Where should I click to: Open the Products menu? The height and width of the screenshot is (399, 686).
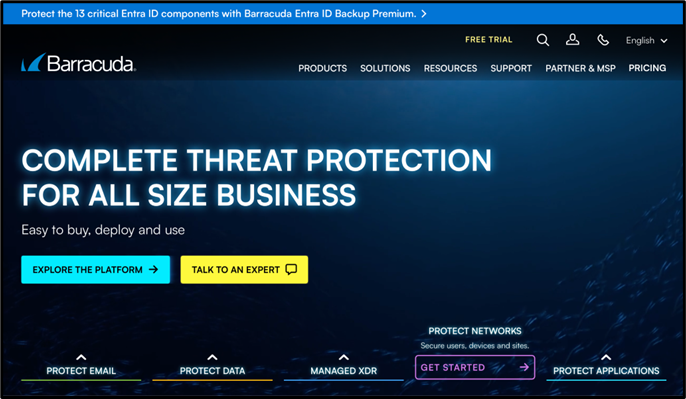point(322,68)
